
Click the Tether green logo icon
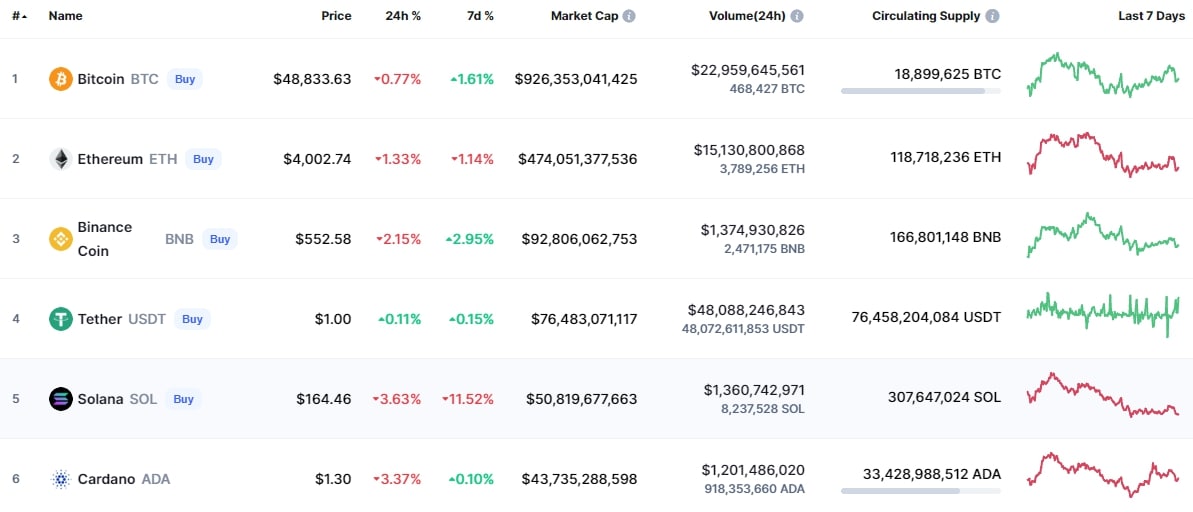[61, 319]
